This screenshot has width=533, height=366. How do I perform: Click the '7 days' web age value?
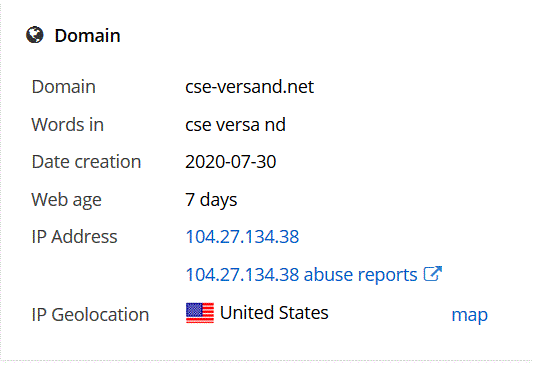211,199
